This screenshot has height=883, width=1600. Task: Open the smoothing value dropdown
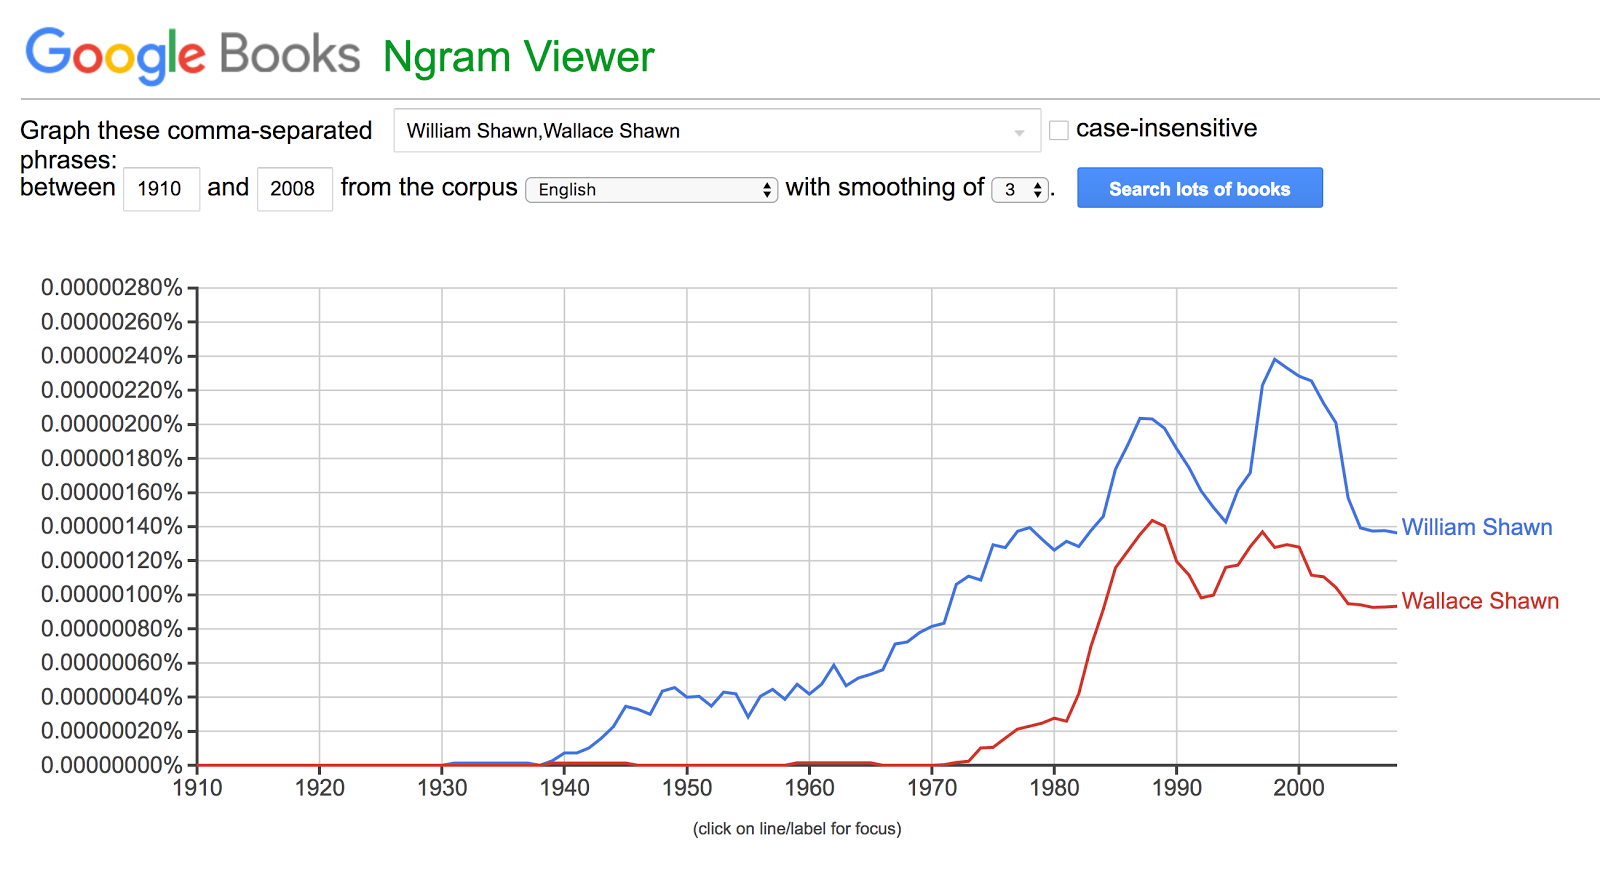click(1020, 190)
